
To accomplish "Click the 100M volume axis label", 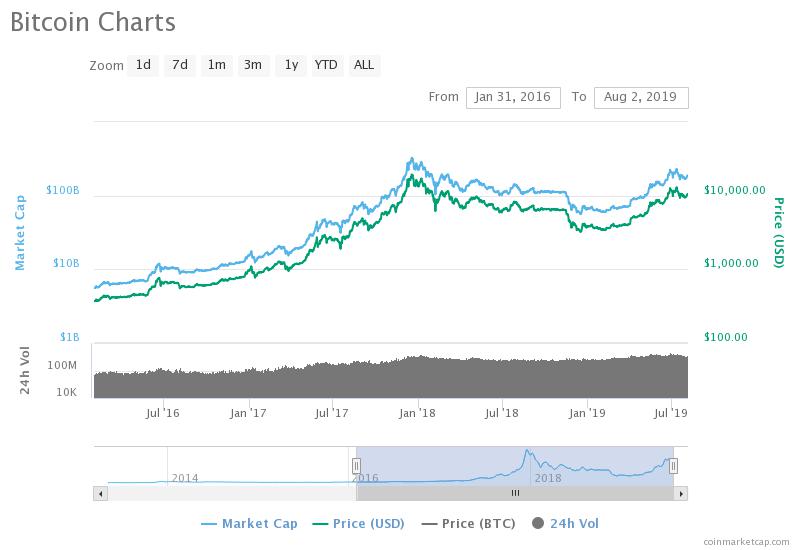I will [62, 365].
